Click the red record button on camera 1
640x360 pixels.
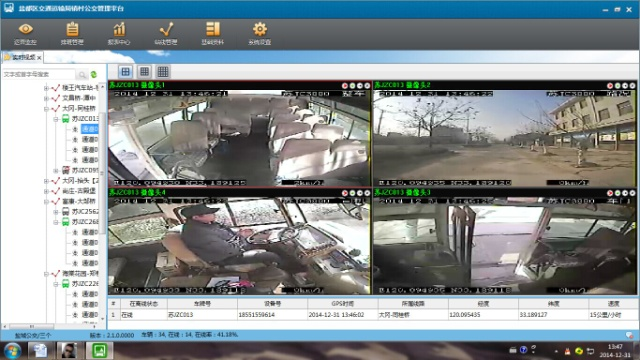345,86
